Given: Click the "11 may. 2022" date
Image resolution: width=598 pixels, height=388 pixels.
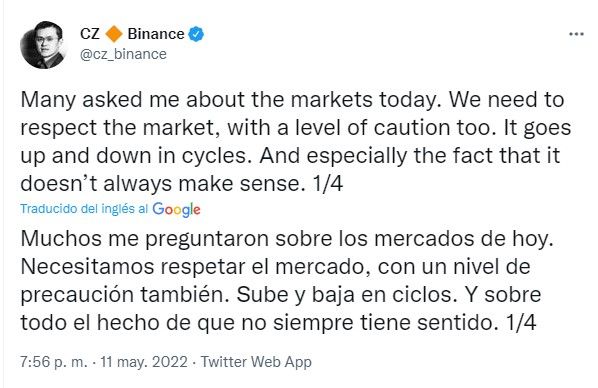Looking at the screenshot, I should [x=144, y=362].
